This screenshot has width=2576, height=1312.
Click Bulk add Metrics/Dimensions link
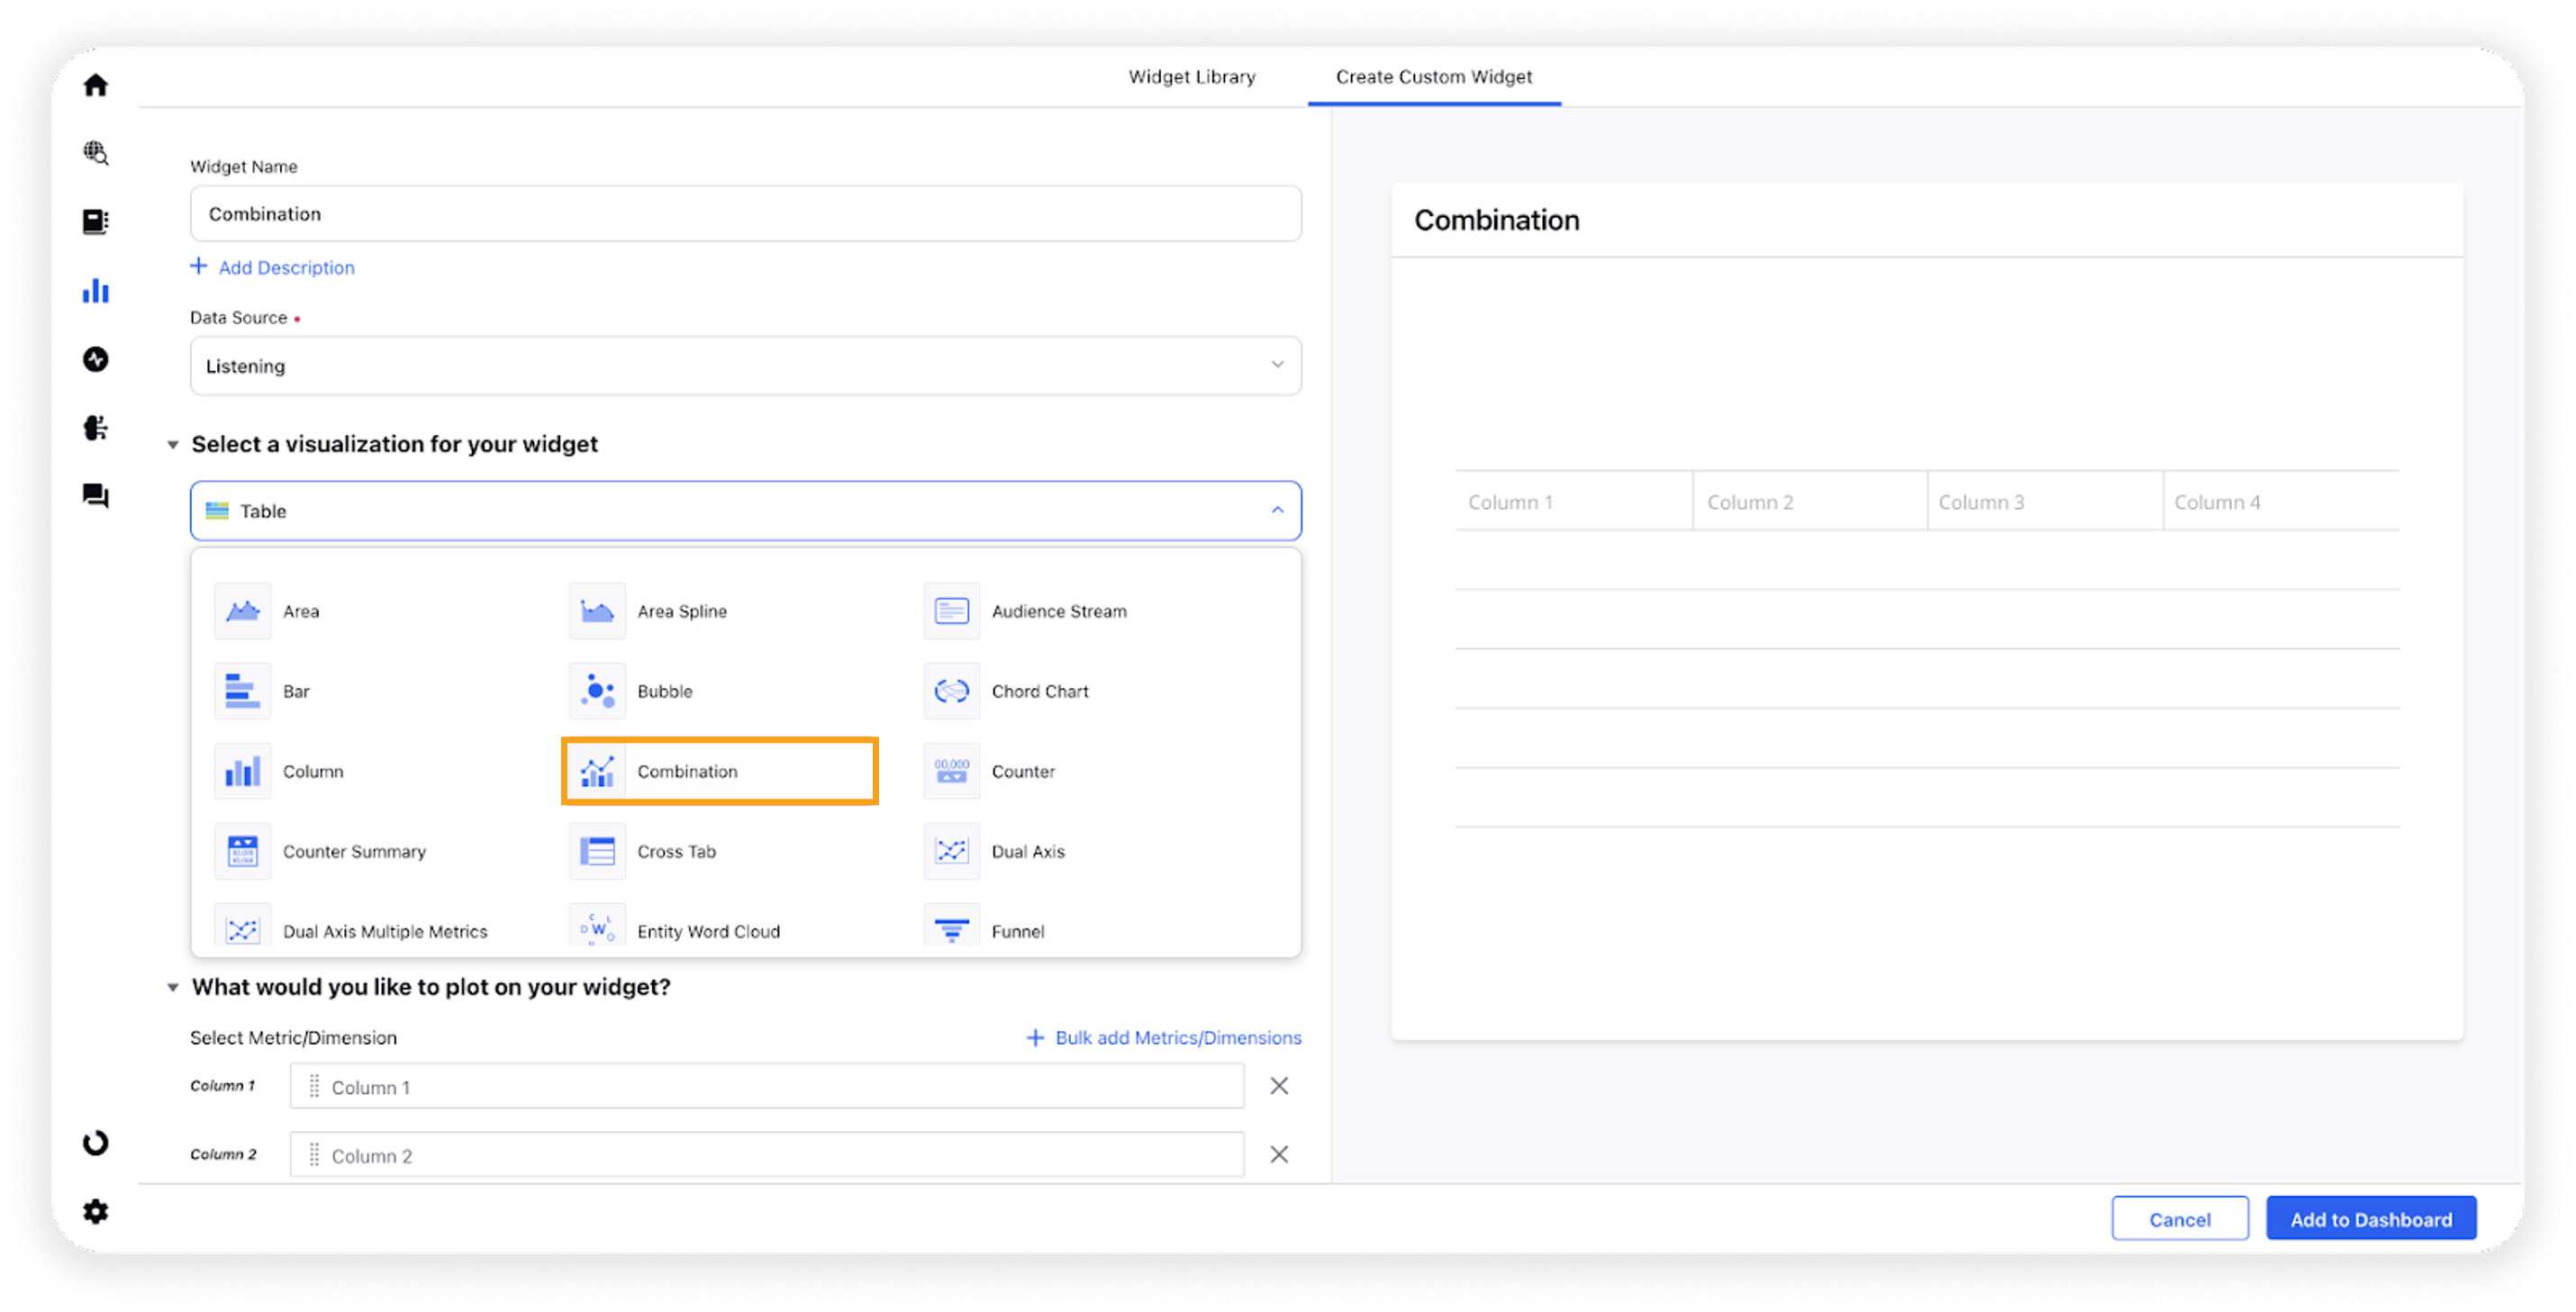pos(1164,1038)
